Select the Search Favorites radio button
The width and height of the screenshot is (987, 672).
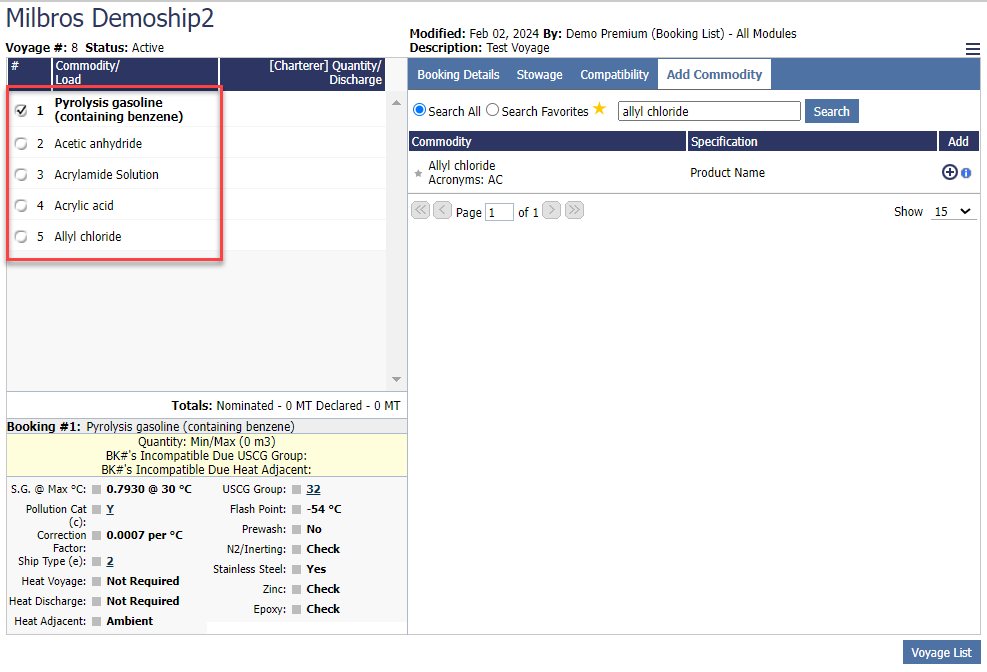(492, 110)
